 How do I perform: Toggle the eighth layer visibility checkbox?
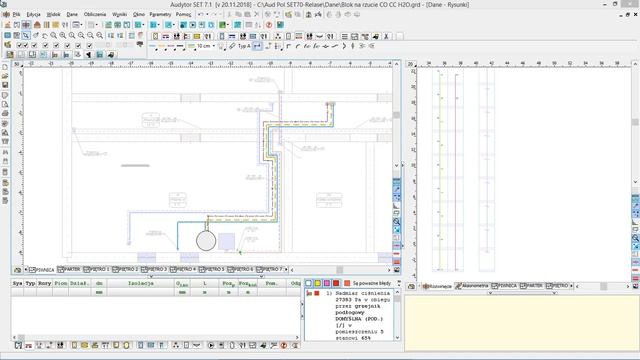coord(89,45)
